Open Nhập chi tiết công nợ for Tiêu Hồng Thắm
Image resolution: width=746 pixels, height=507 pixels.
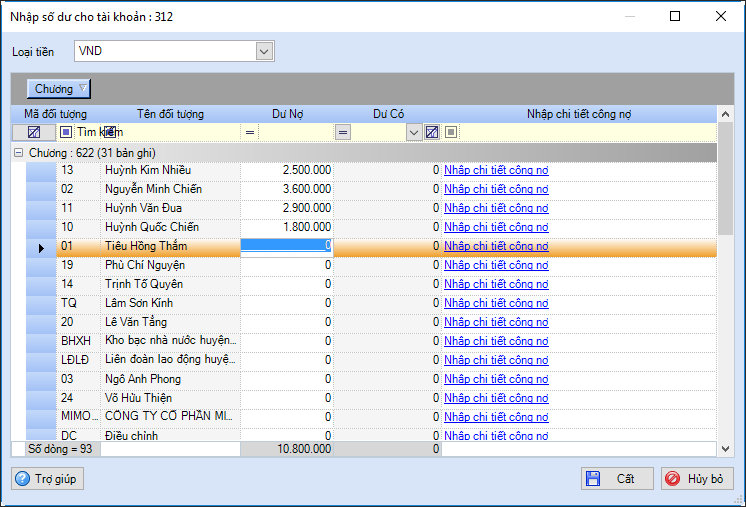496,246
